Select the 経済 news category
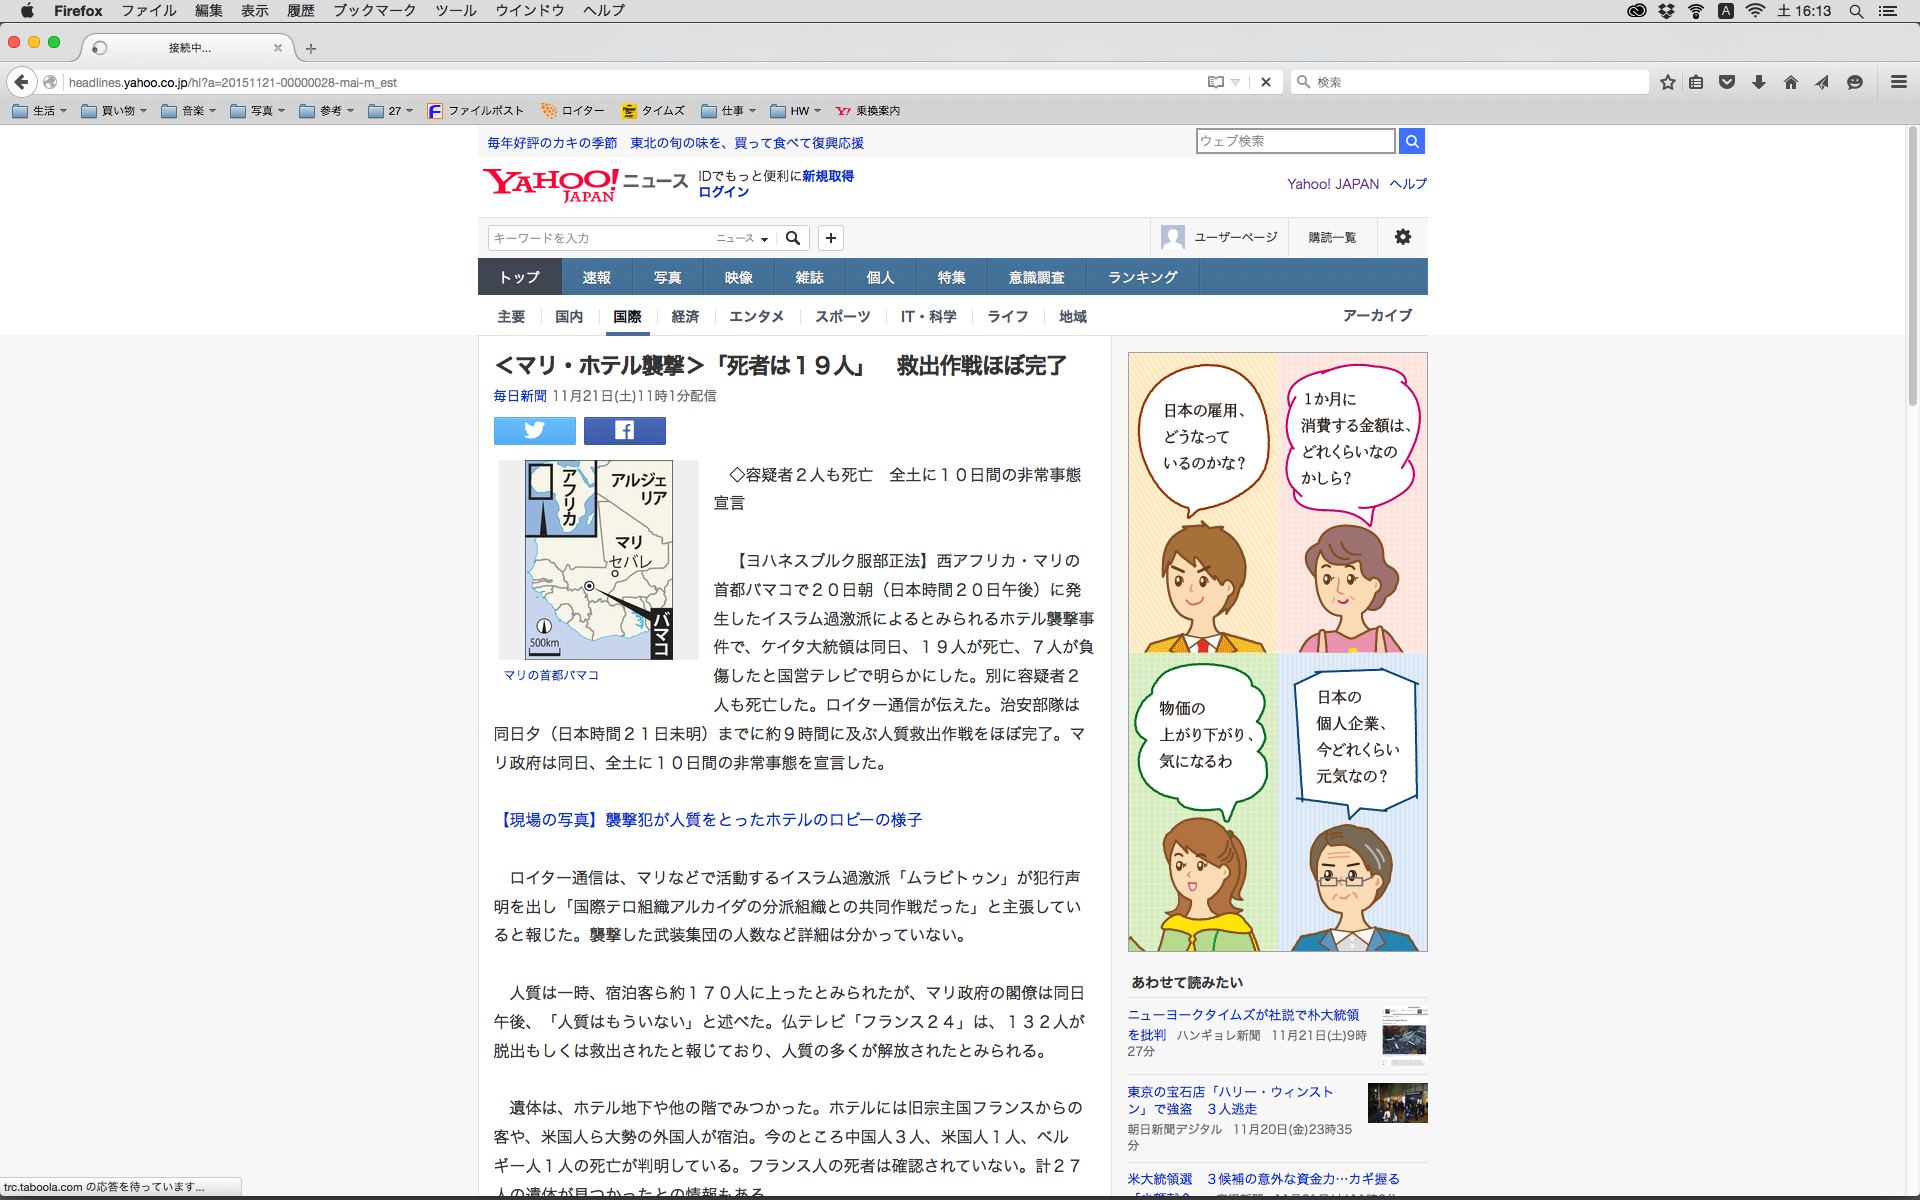Viewport: 1920px width, 1200px height. [685, 316]
